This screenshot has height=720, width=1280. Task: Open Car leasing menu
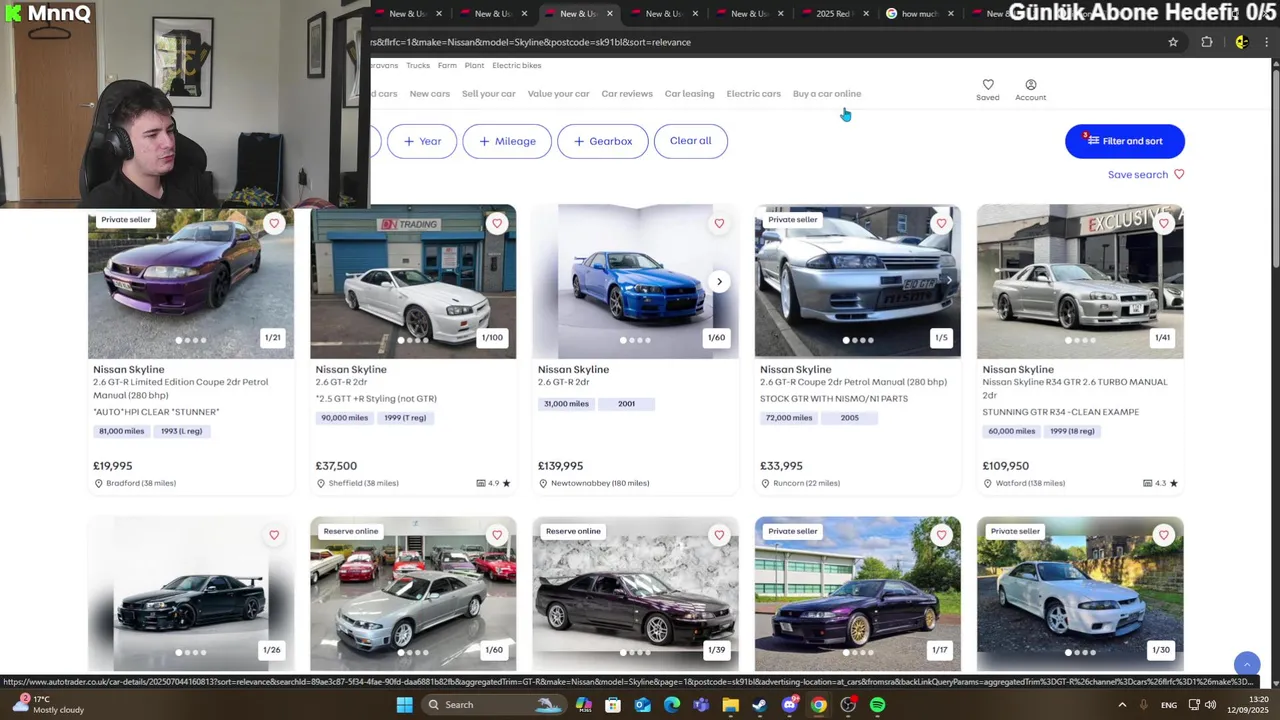pos(690,93)
